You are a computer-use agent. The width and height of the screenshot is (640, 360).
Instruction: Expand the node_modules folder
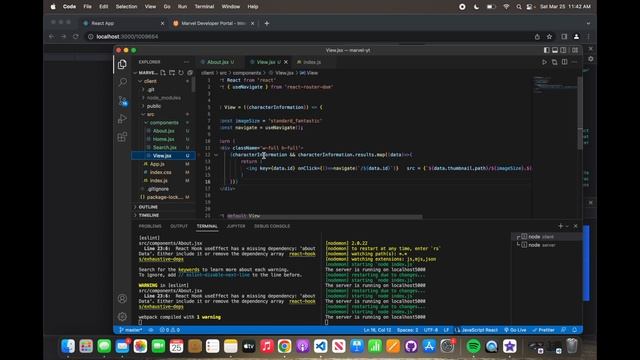pos(163,98)
